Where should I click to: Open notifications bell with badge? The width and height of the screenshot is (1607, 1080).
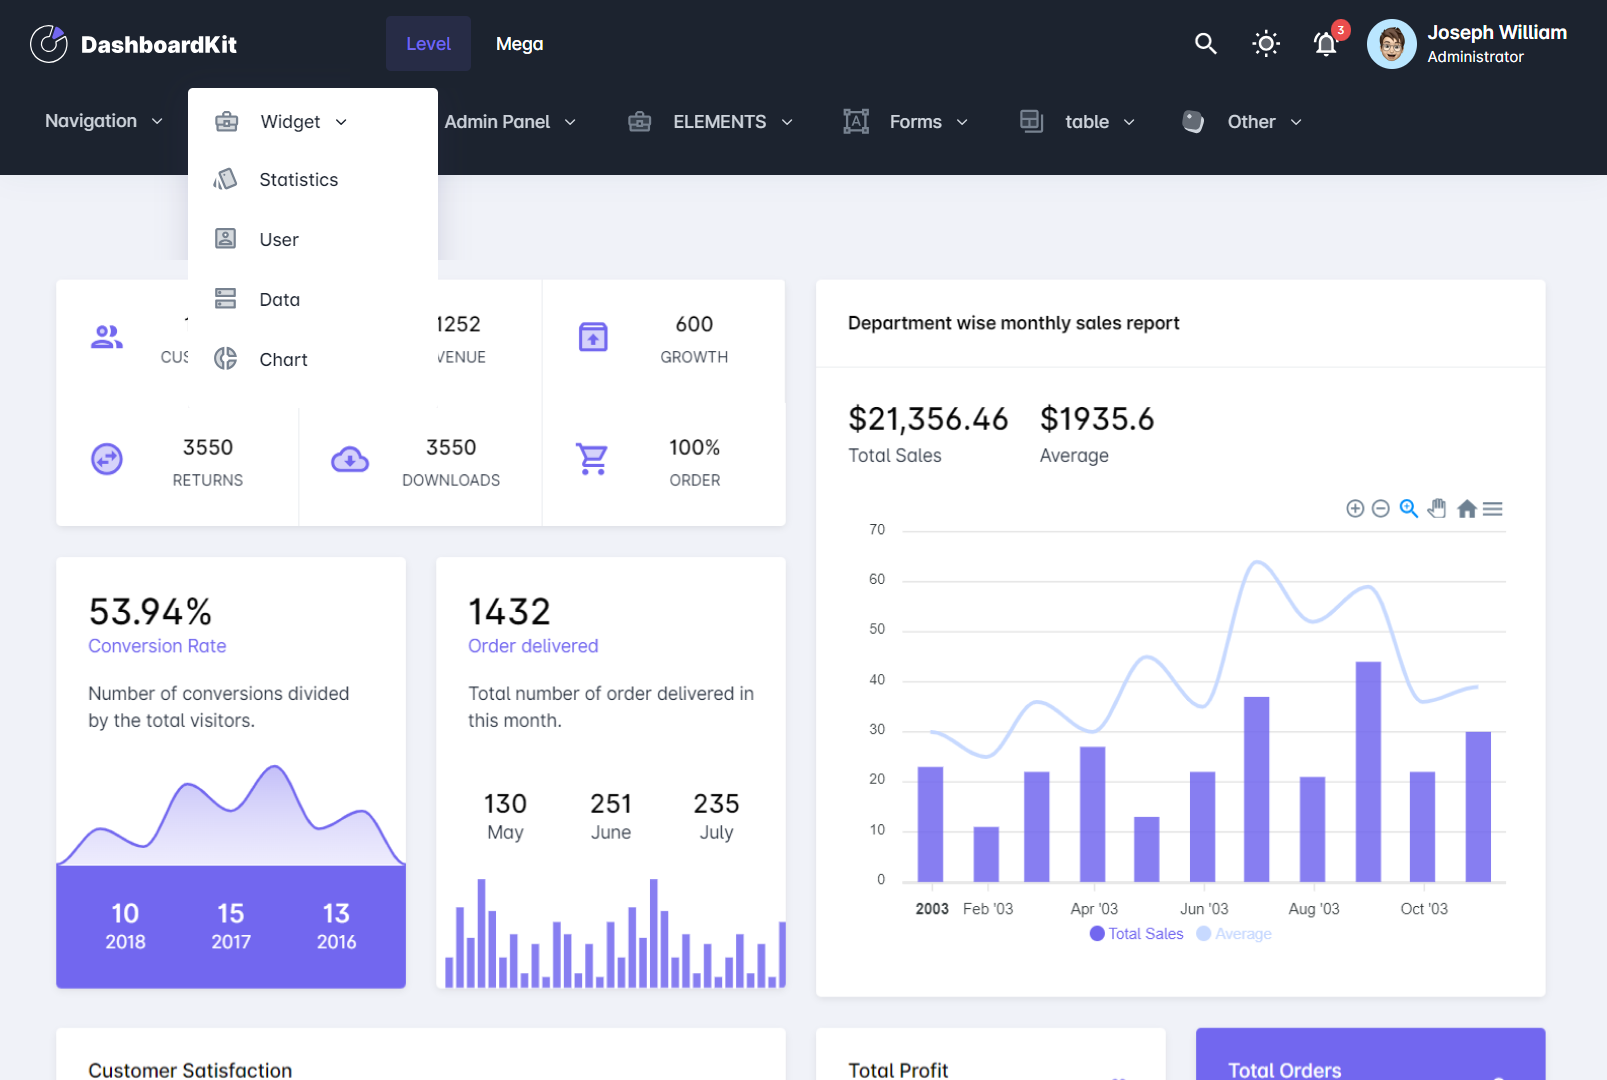pyautogui.click(x=1326, y=44)
